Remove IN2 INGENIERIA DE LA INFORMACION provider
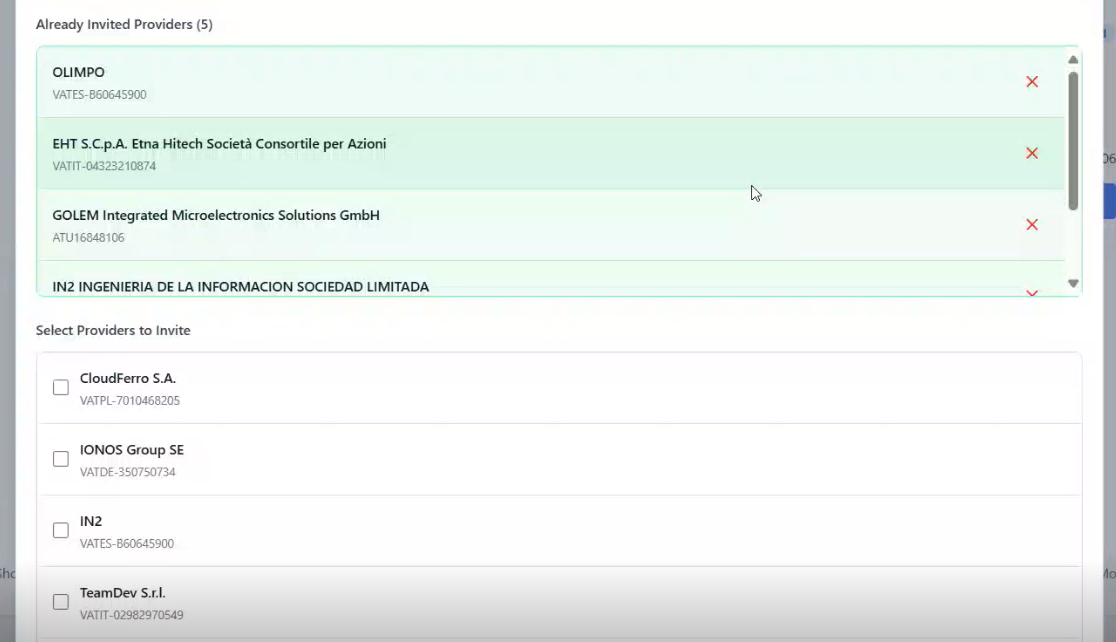The width and height of the screenshot is (1116, 642). coord(1032,292)
